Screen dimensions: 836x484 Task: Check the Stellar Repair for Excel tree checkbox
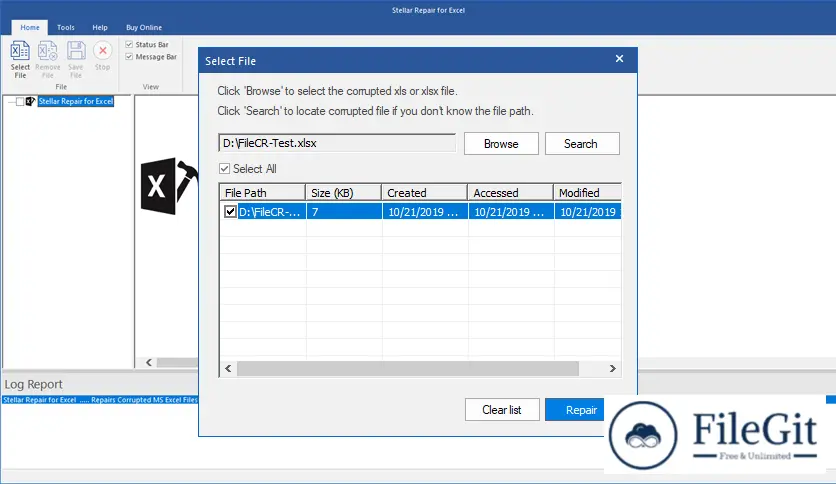point(20,101)
